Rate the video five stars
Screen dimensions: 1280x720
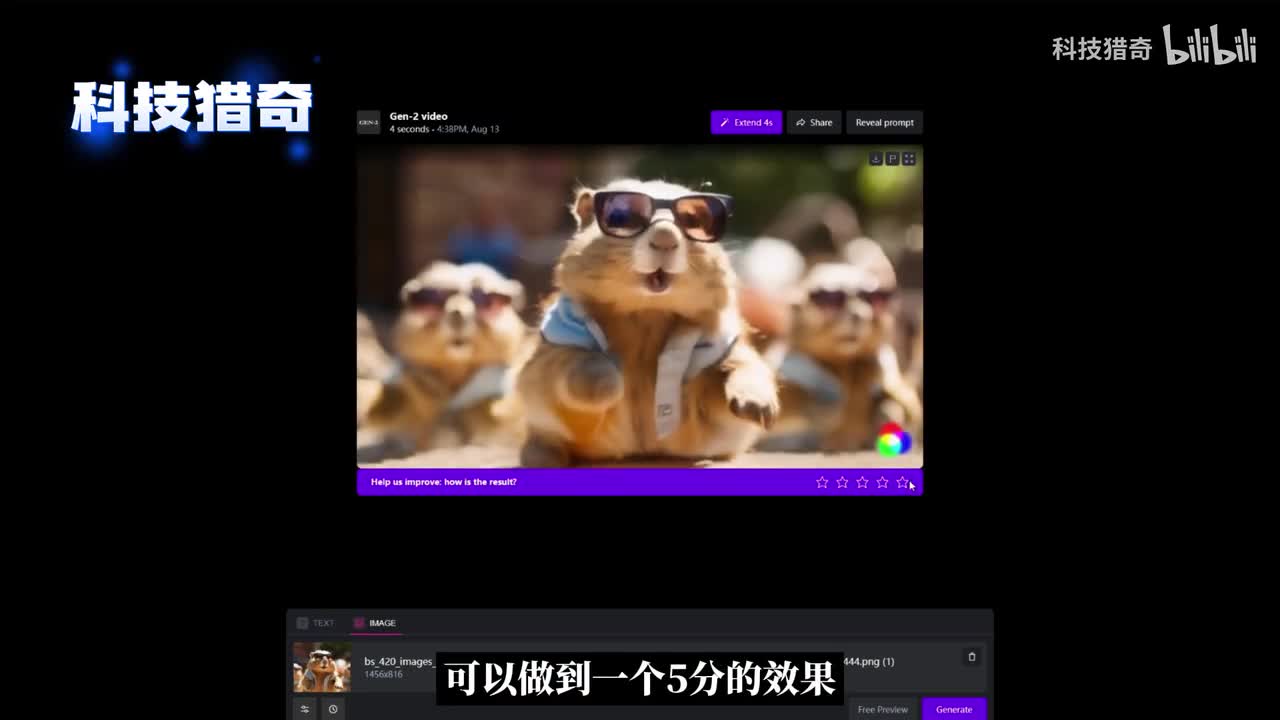902,482
